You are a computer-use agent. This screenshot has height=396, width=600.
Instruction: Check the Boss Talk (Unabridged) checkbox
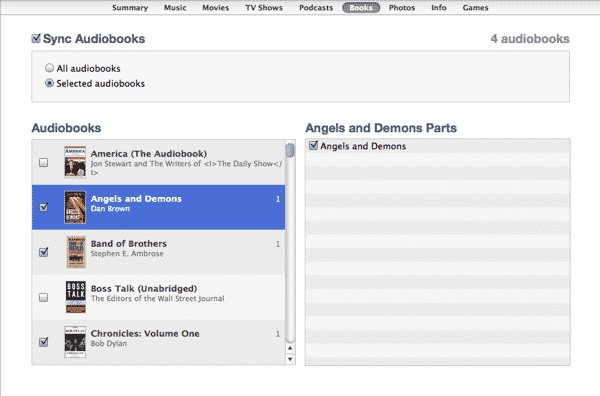coord(44,297)
